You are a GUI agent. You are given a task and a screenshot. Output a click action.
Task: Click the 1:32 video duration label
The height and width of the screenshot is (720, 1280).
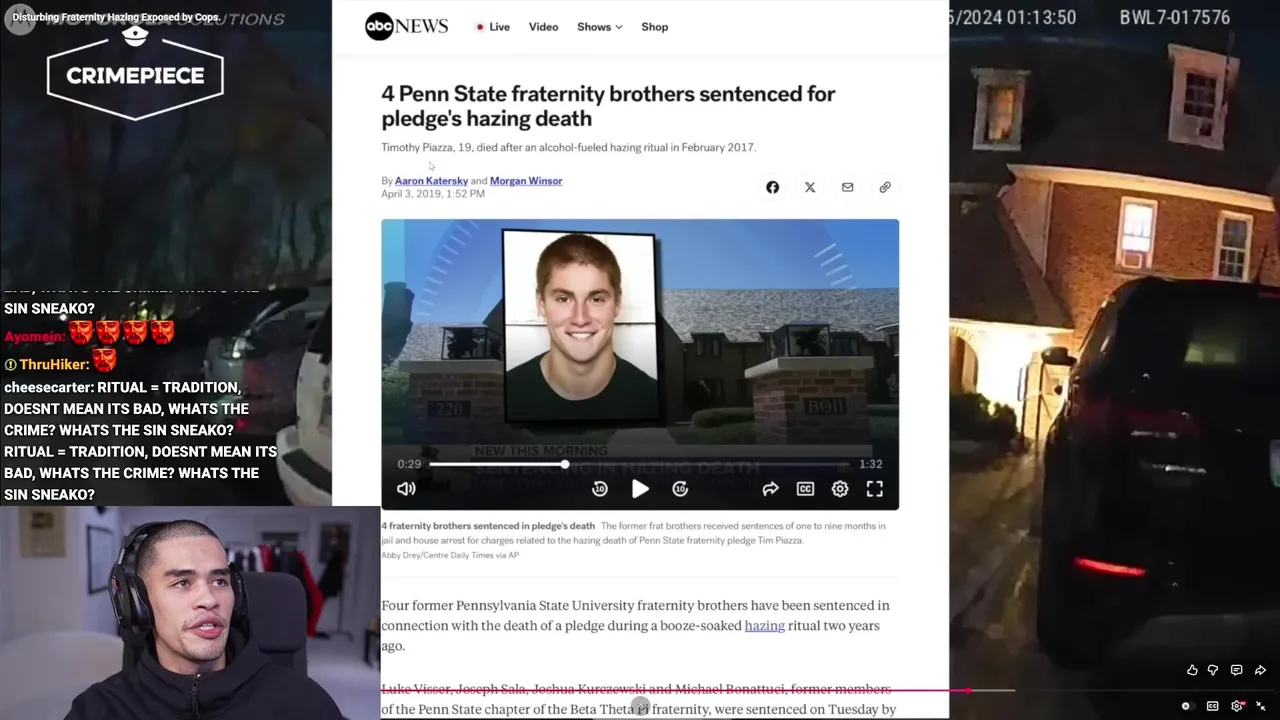870,464
